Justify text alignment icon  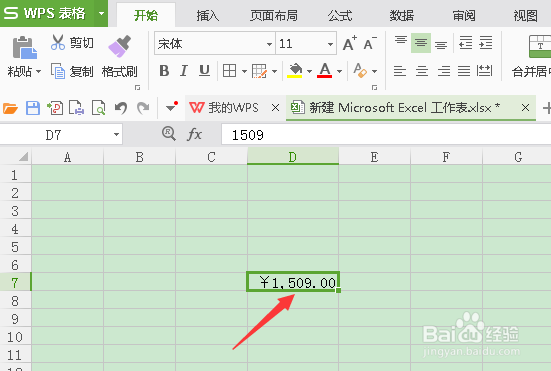(x=464, y=71)
